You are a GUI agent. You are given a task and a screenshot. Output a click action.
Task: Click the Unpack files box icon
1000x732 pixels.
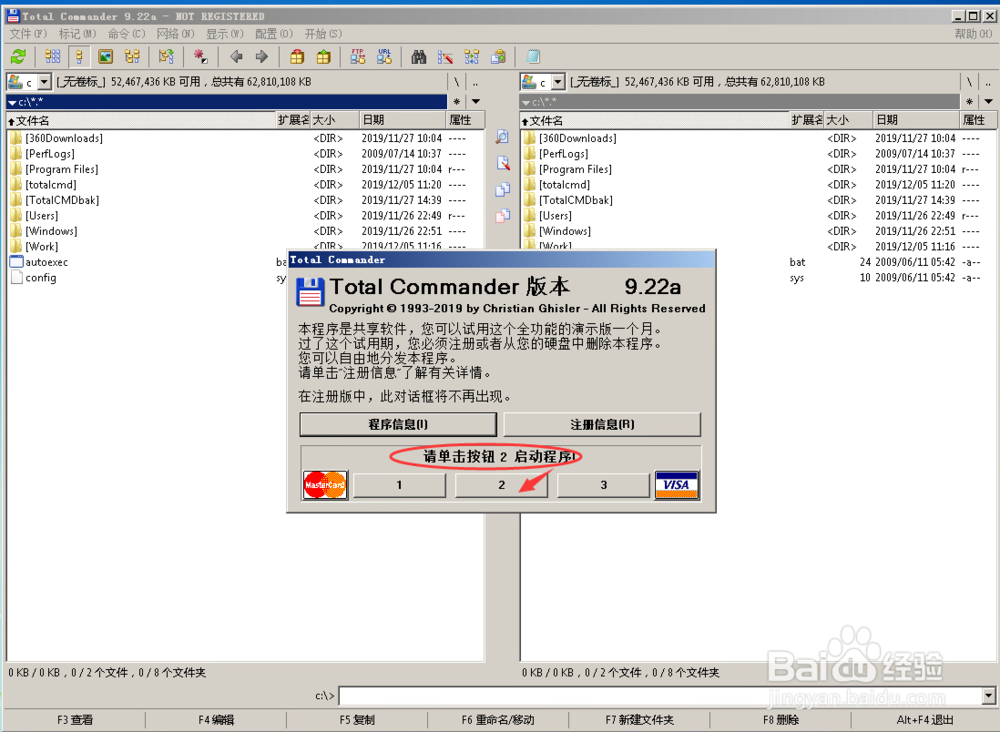[x=324, y=57]
